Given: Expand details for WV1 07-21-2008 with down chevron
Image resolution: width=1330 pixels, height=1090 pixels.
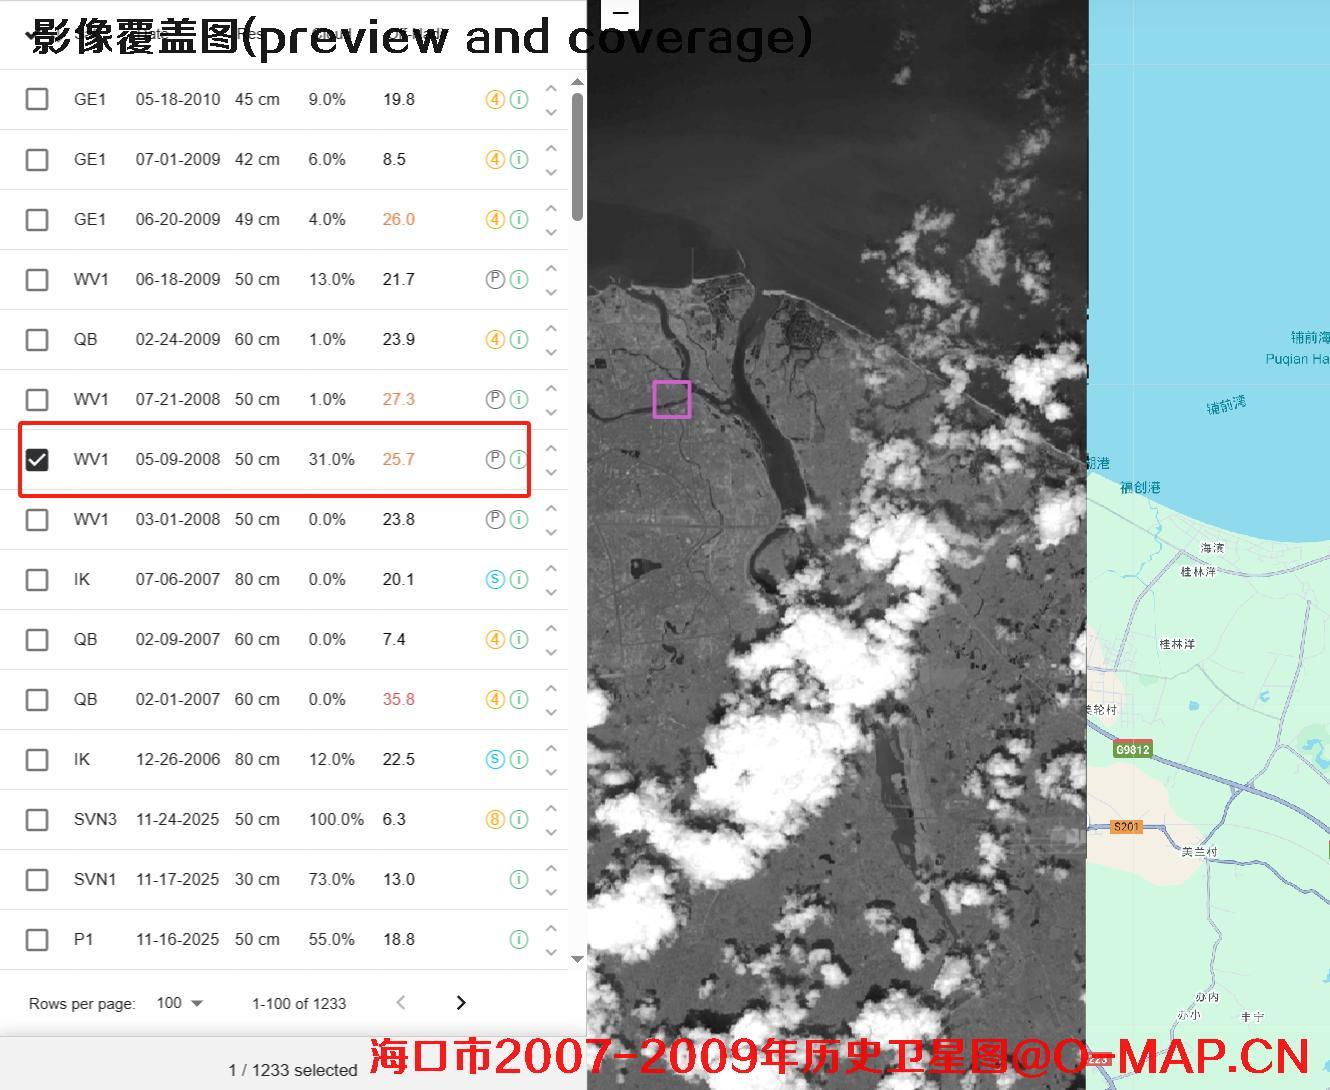Looking at the screenshot, I should tap(551, 412).
